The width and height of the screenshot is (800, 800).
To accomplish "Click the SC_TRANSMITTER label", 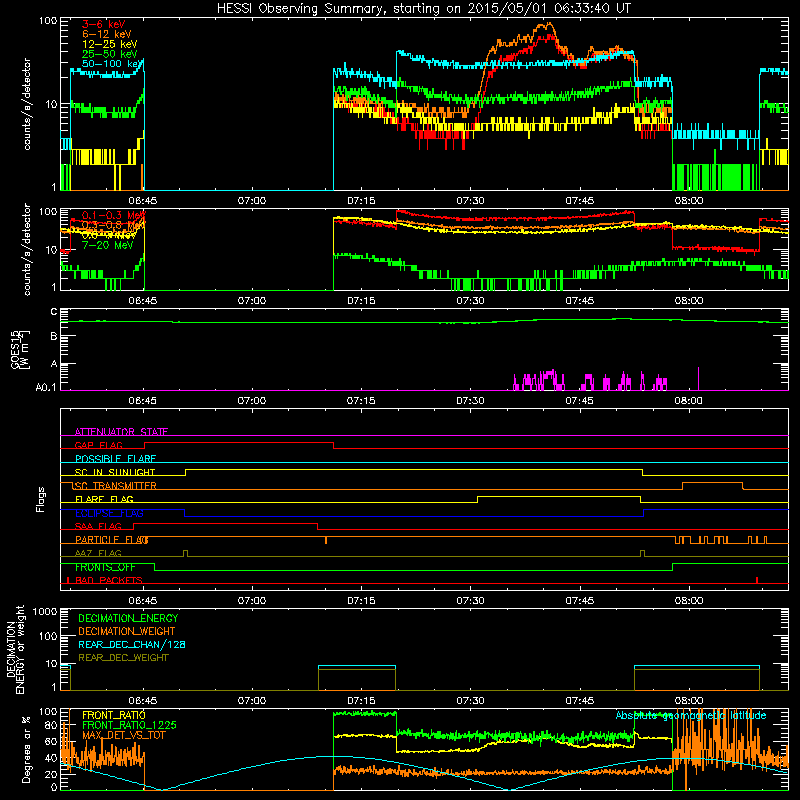I will 116,485.
